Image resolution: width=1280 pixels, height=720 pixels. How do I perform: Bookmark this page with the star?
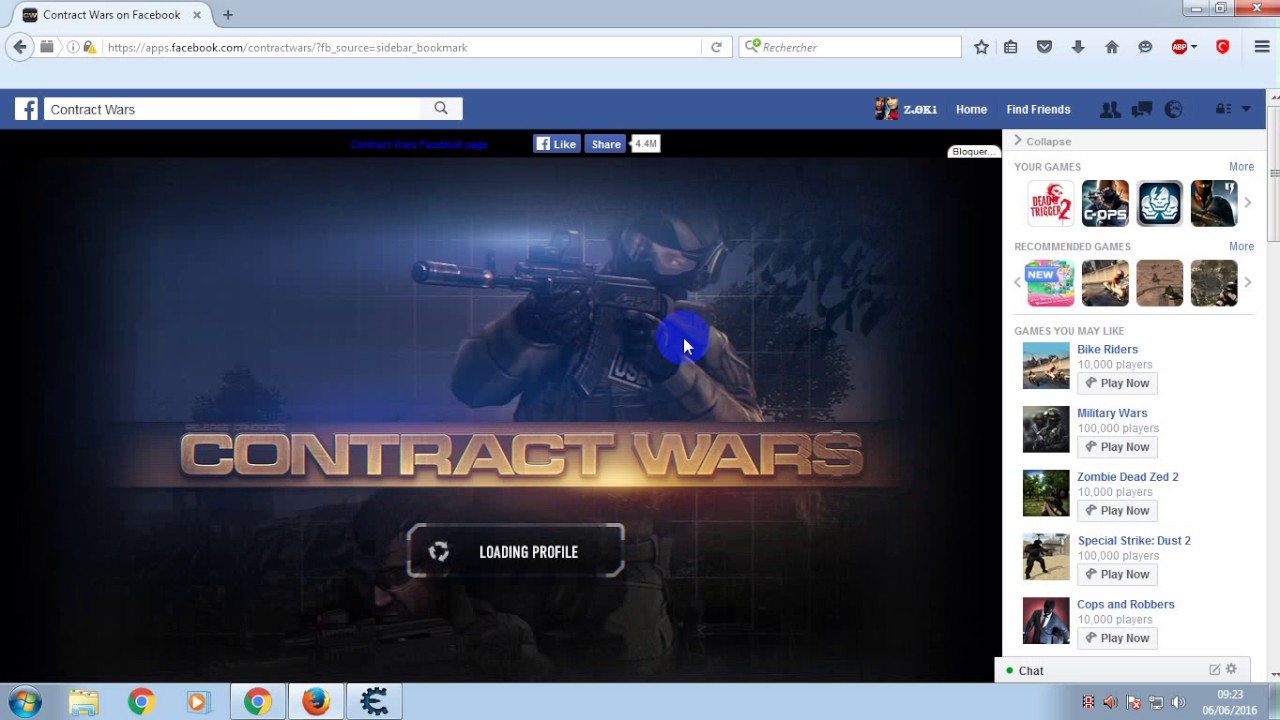981,47
